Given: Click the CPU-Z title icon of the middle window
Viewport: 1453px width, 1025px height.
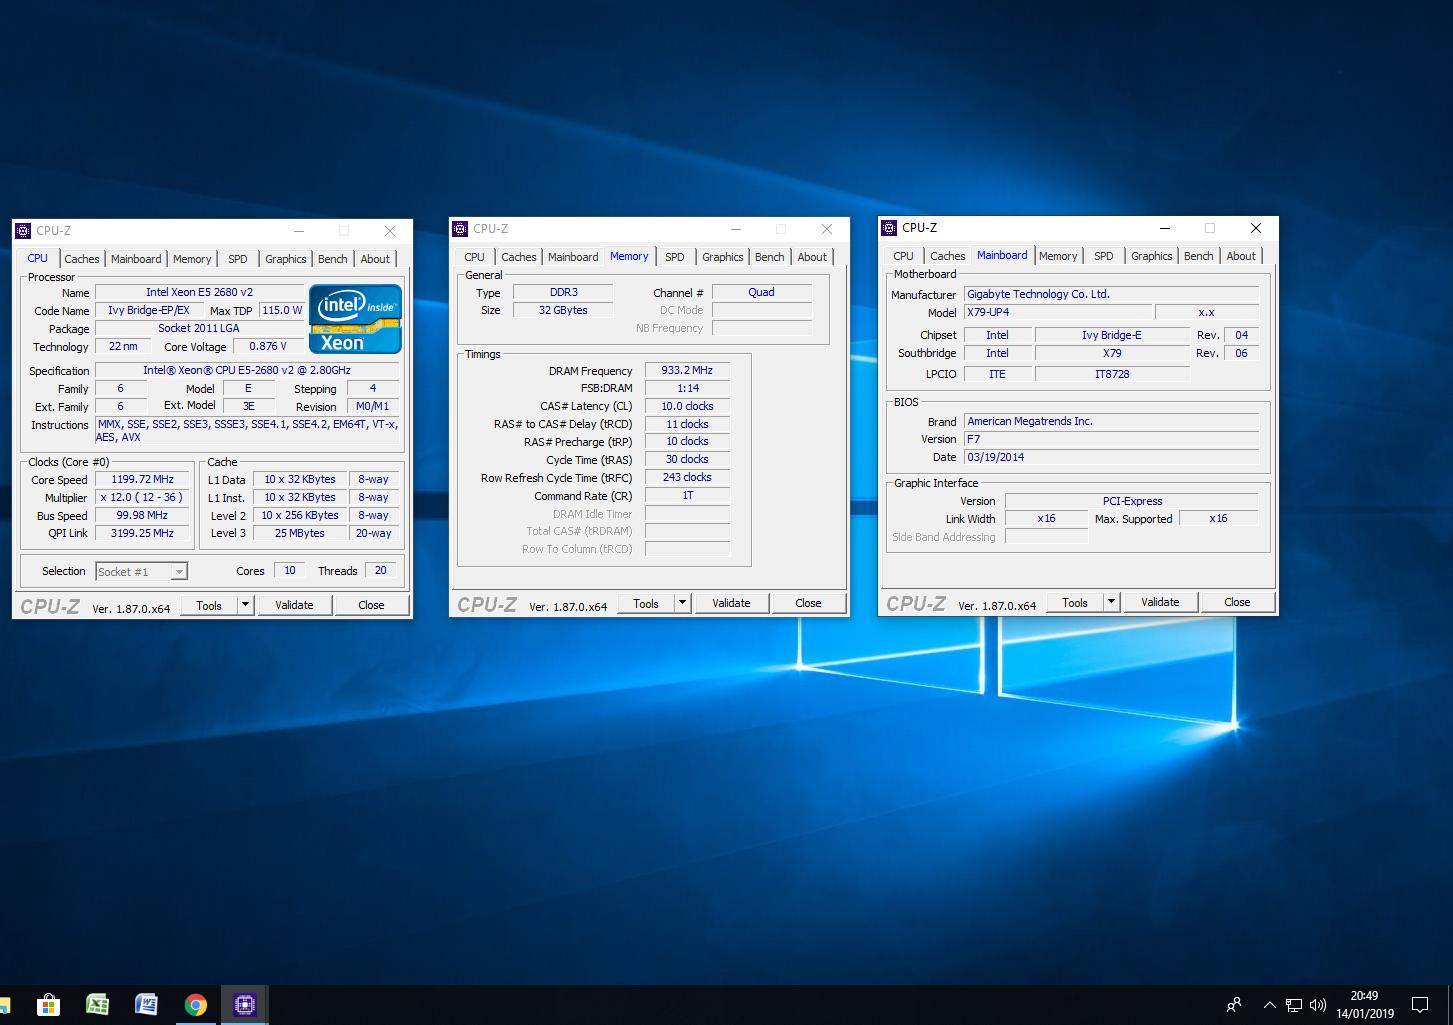Looking at the screenshot, I should 460,229.
